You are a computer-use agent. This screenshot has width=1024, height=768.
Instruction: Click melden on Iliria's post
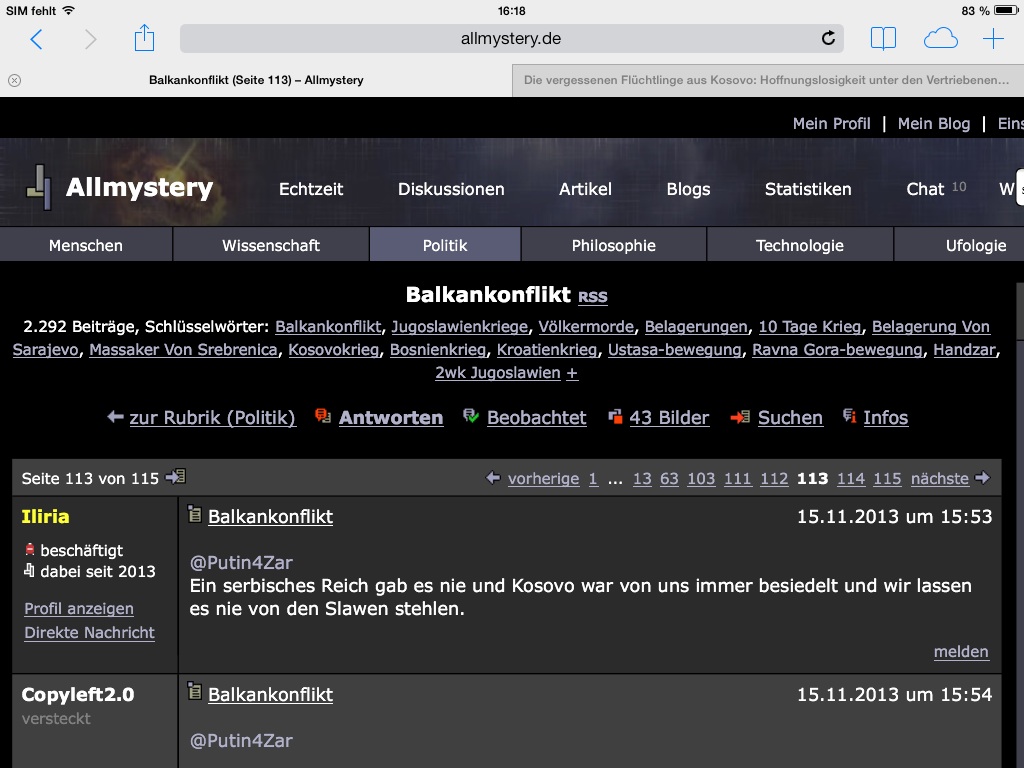(961, 652)
